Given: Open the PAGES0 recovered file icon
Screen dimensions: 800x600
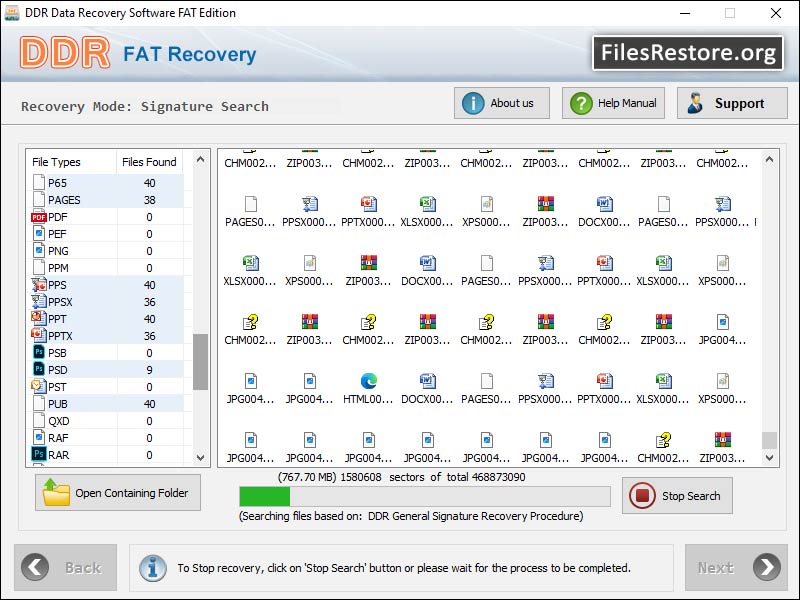Looking at the screenshot, I should [250, 205].
